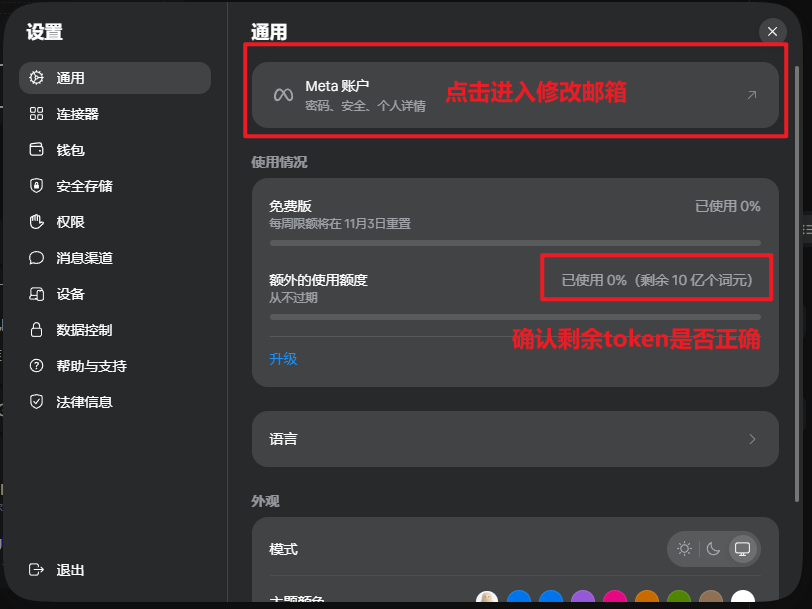Pick the purple theme color swatch
This screenshot has width=812, height=609.
pyautogui.click(x=583, y=599)
